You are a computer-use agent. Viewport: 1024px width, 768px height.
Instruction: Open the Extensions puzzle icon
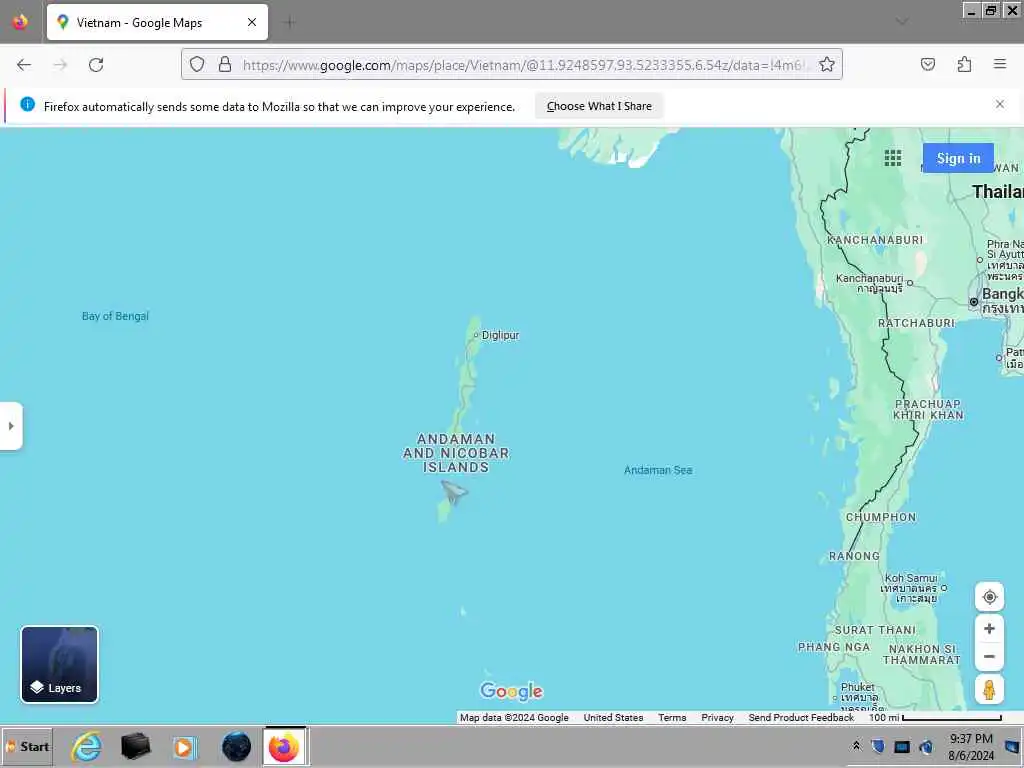point(964,64)
